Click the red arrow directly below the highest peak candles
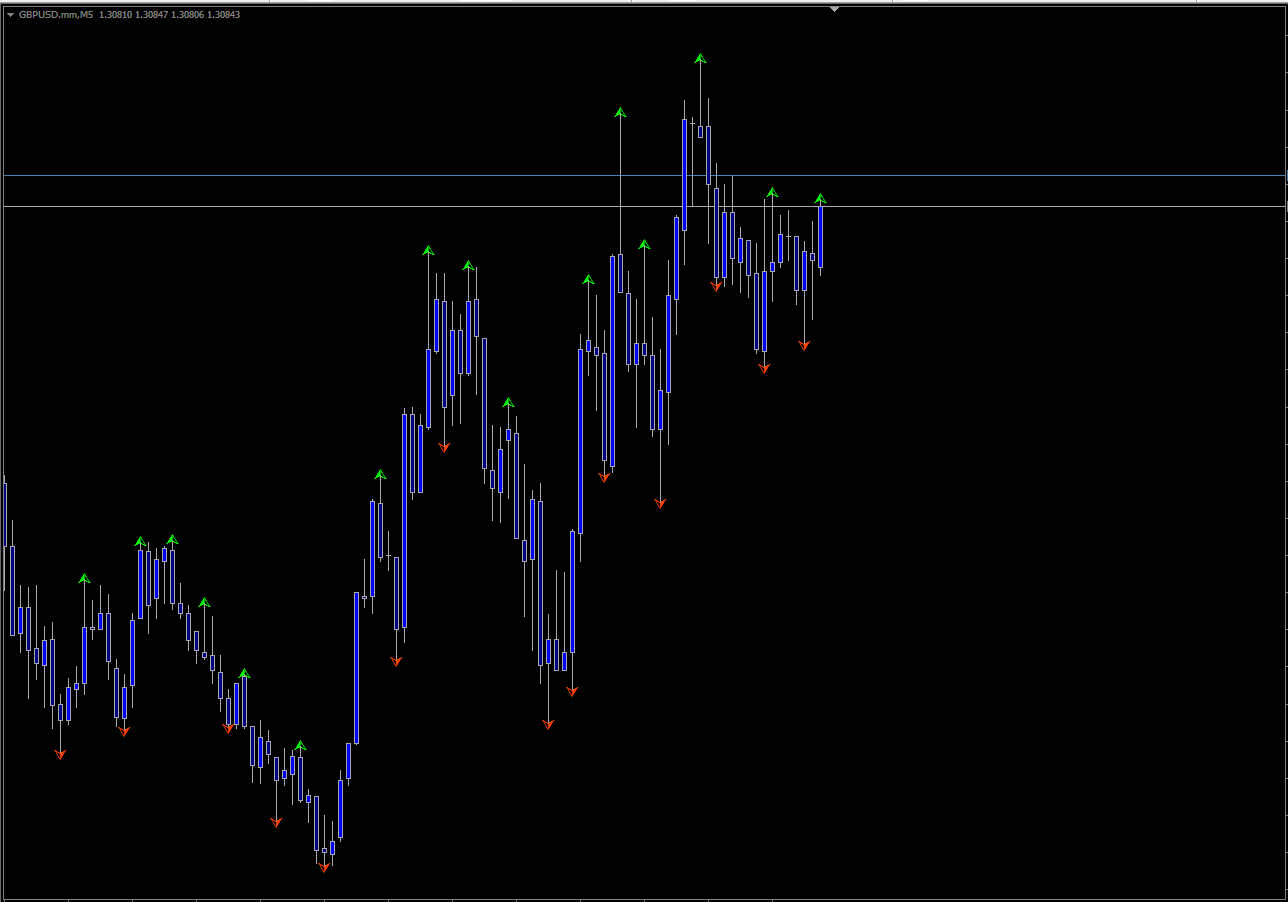Viewport: 1288px width, 902px height. [716, 286]
